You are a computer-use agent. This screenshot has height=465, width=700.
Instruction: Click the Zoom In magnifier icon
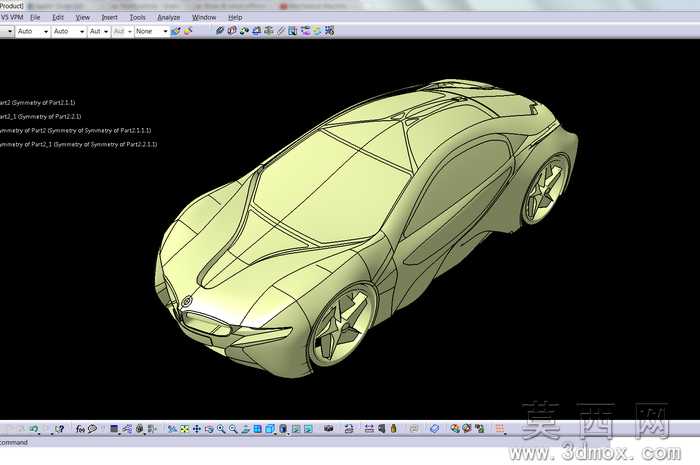tap(221, 429)
